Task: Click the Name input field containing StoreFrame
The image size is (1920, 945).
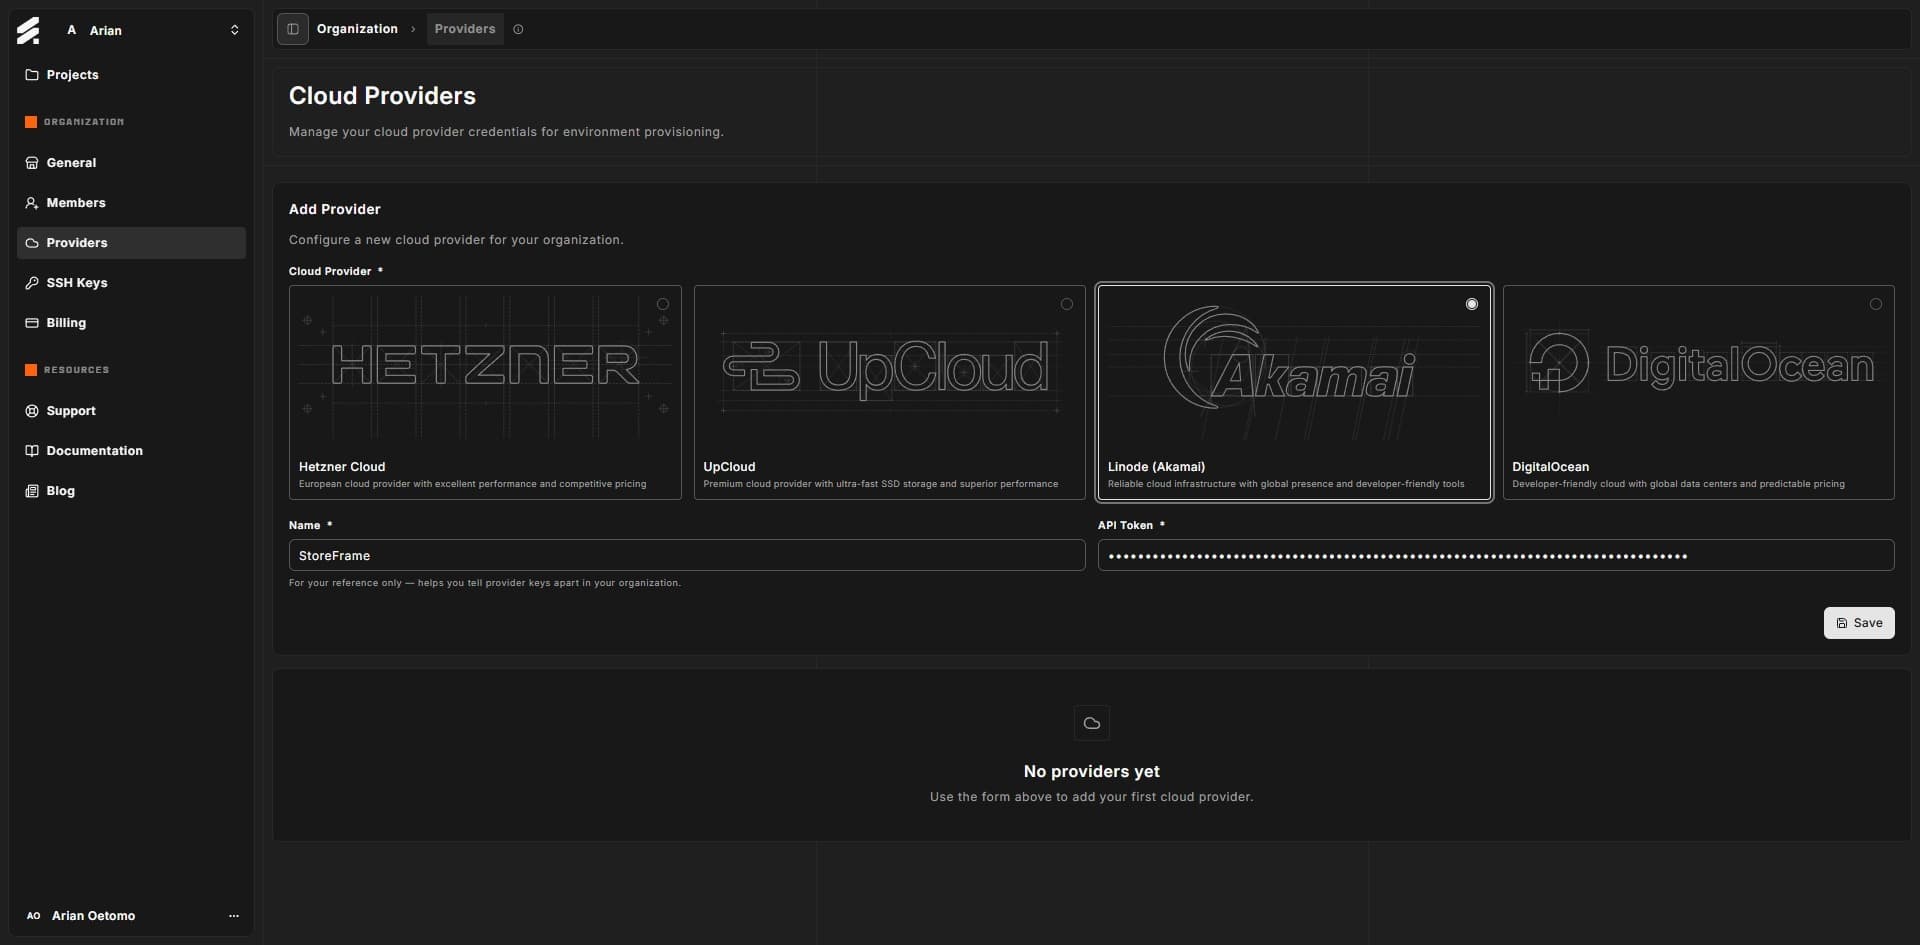Action: click(687, 556)
